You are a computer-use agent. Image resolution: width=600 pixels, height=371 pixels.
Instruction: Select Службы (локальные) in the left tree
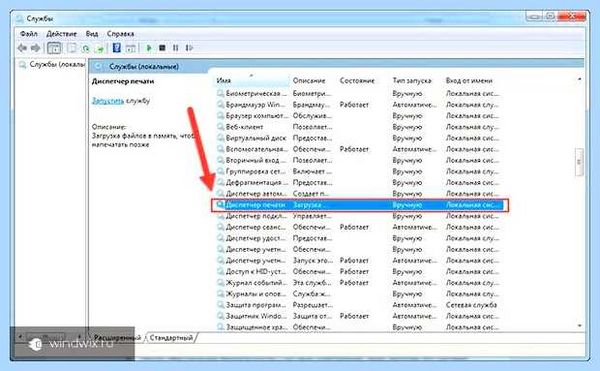pos(57,65)
